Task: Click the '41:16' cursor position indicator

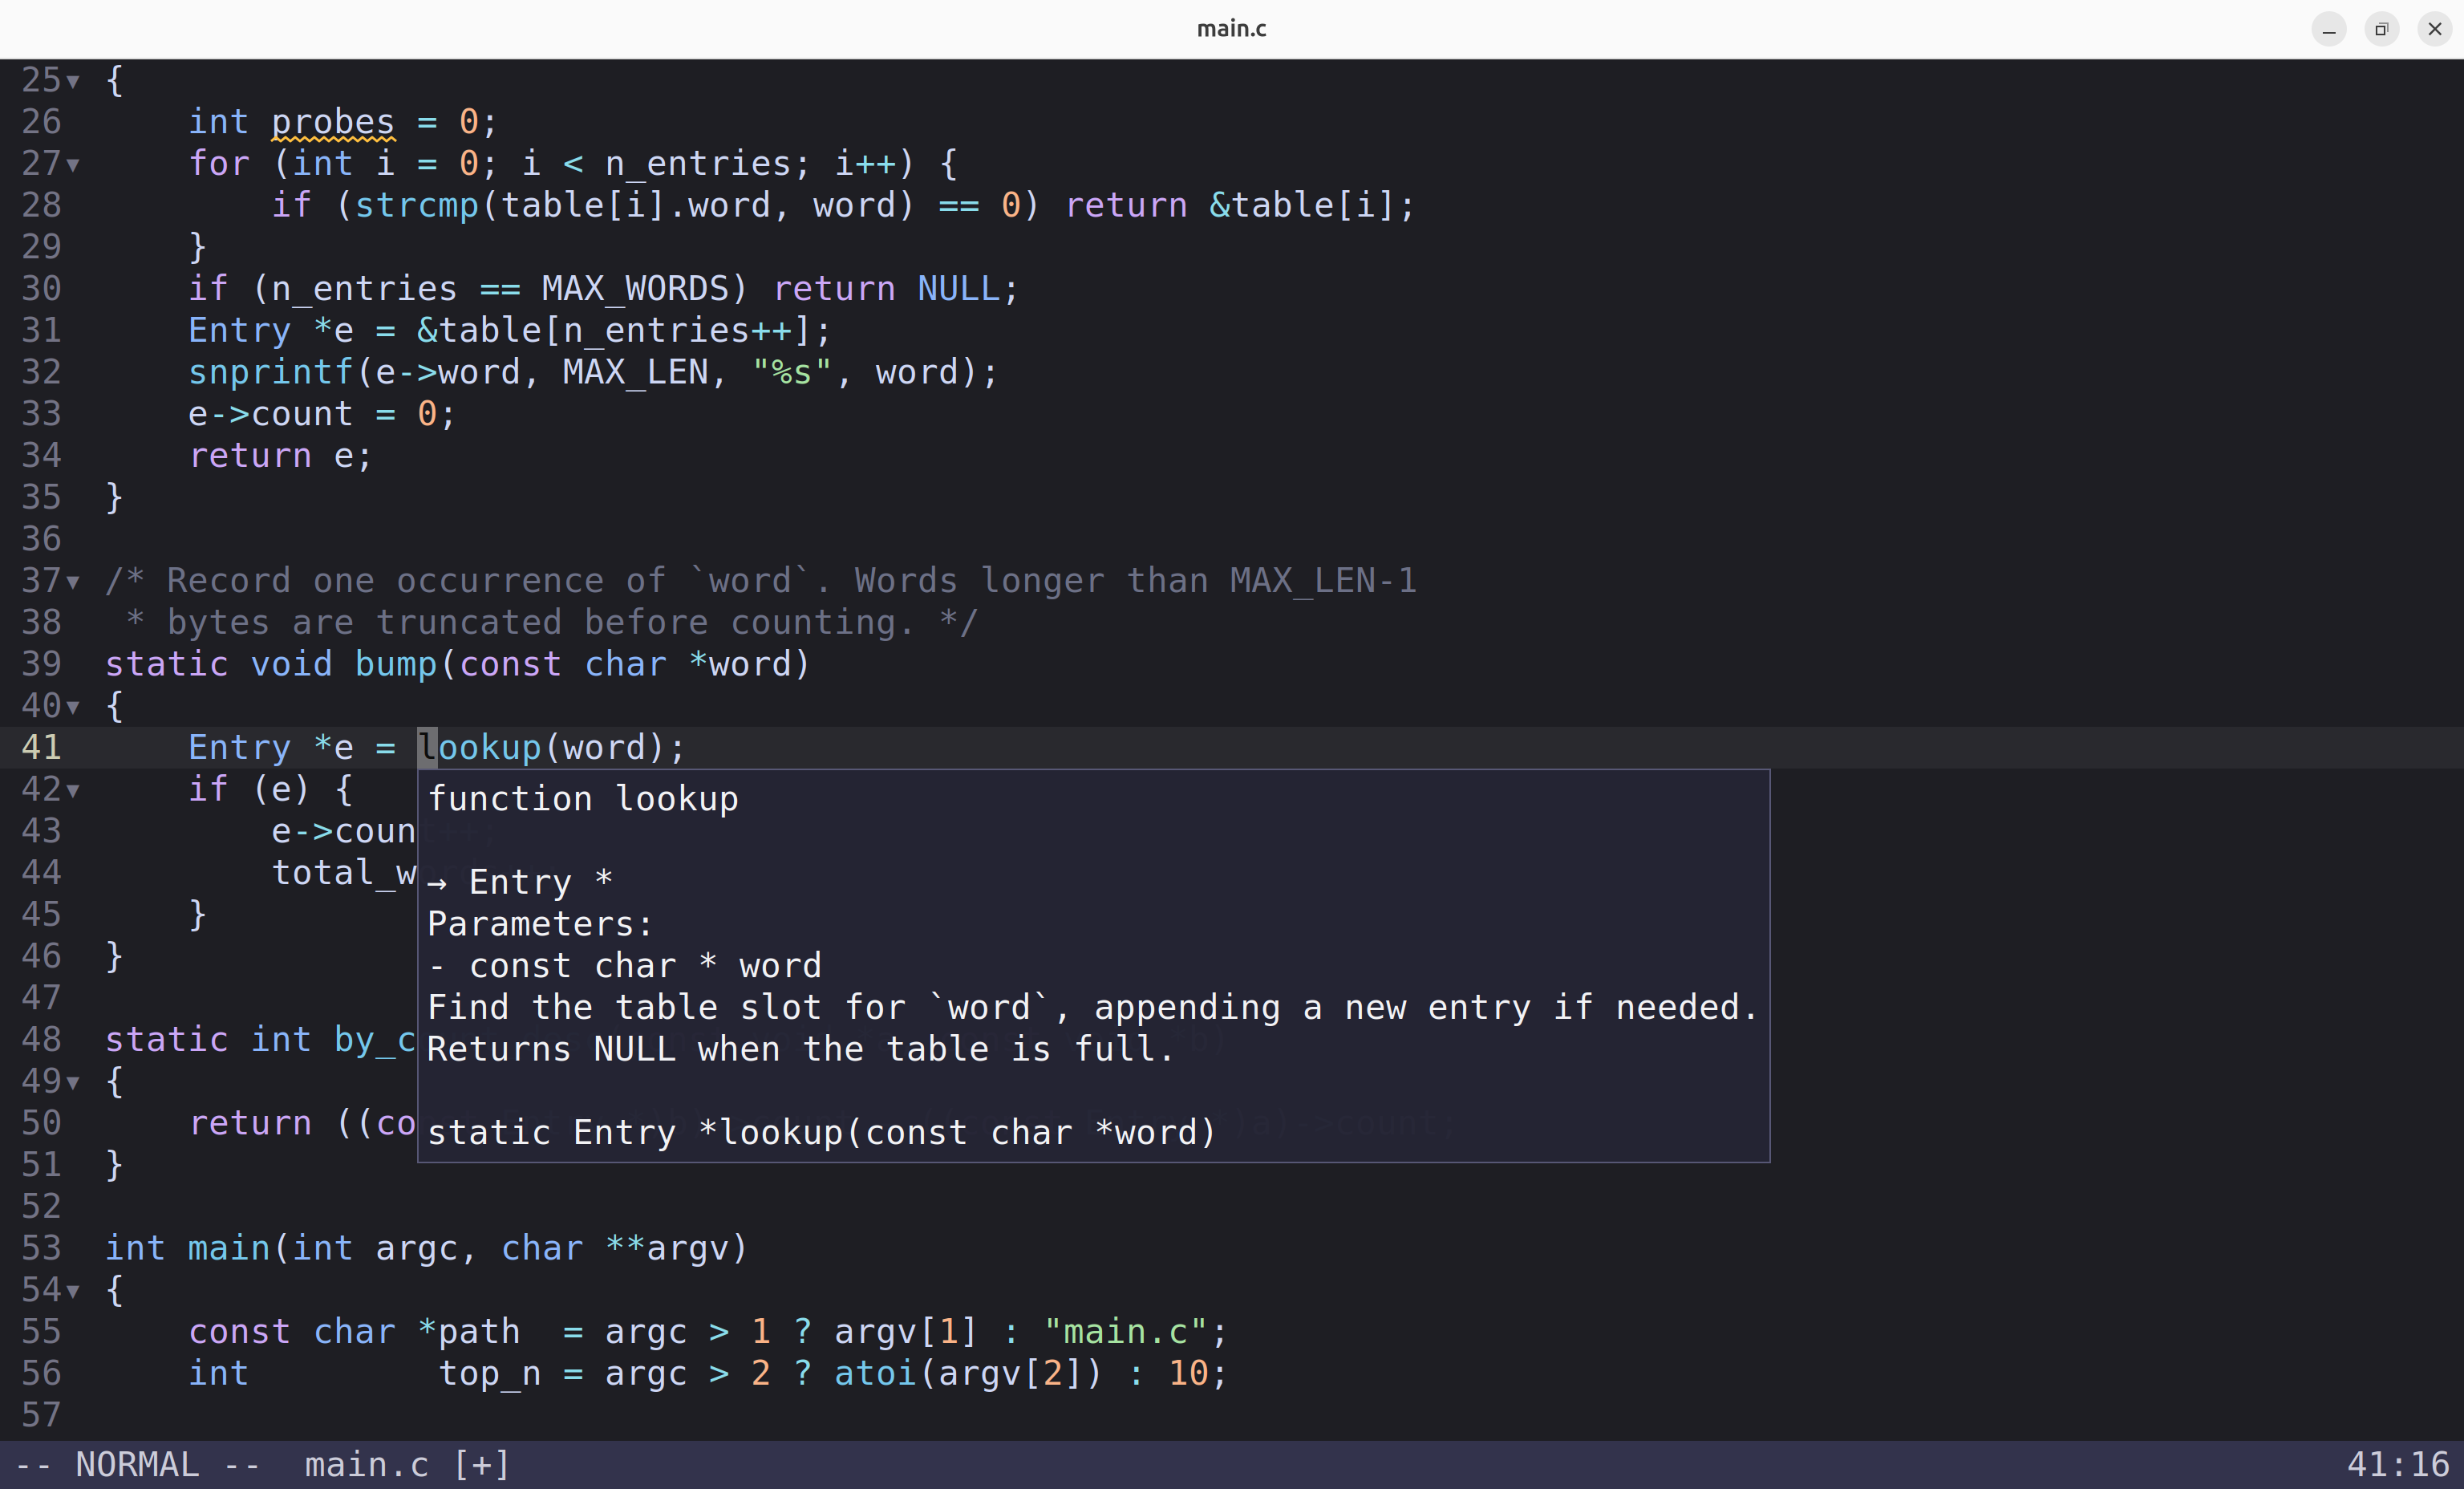Action: (x=2398, y=1465)
